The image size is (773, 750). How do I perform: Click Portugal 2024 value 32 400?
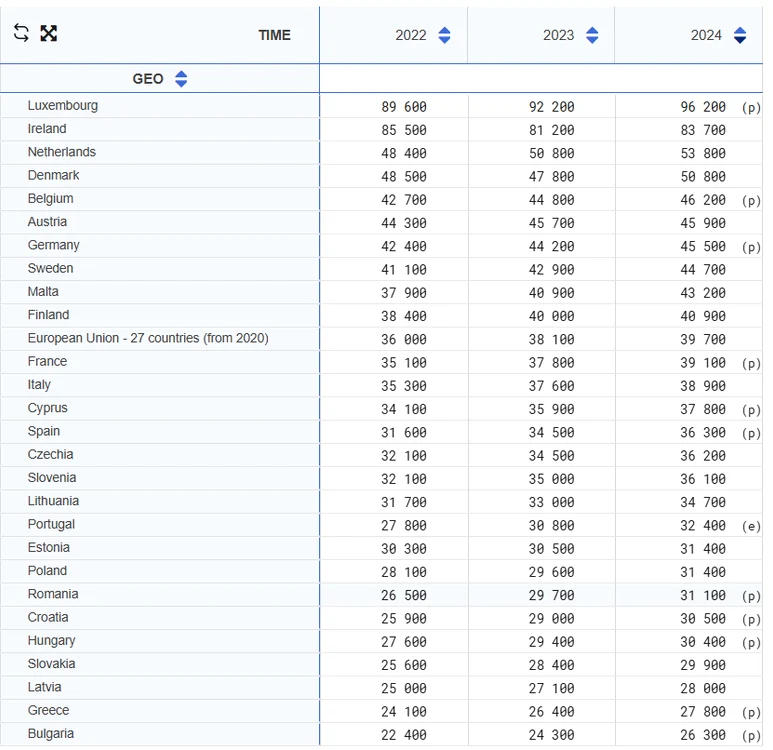(703, 526)
